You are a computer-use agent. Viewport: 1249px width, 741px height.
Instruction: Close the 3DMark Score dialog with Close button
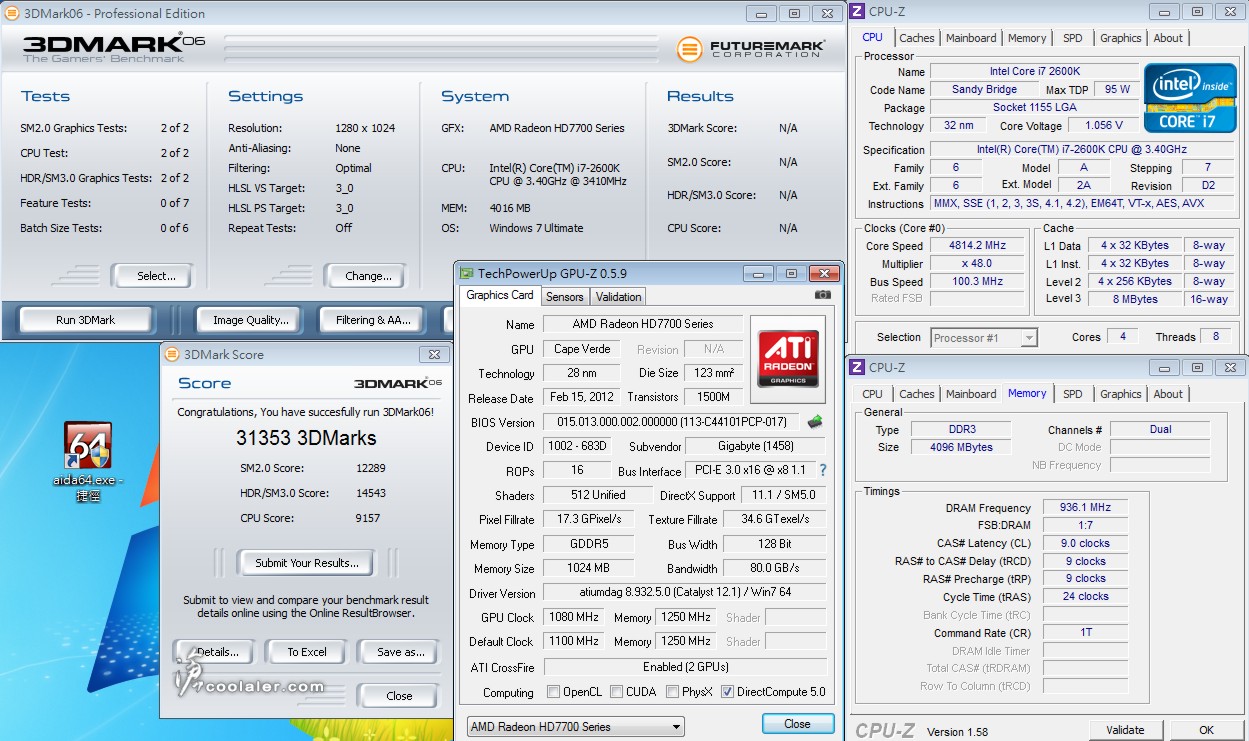click(x=399, y=696)
